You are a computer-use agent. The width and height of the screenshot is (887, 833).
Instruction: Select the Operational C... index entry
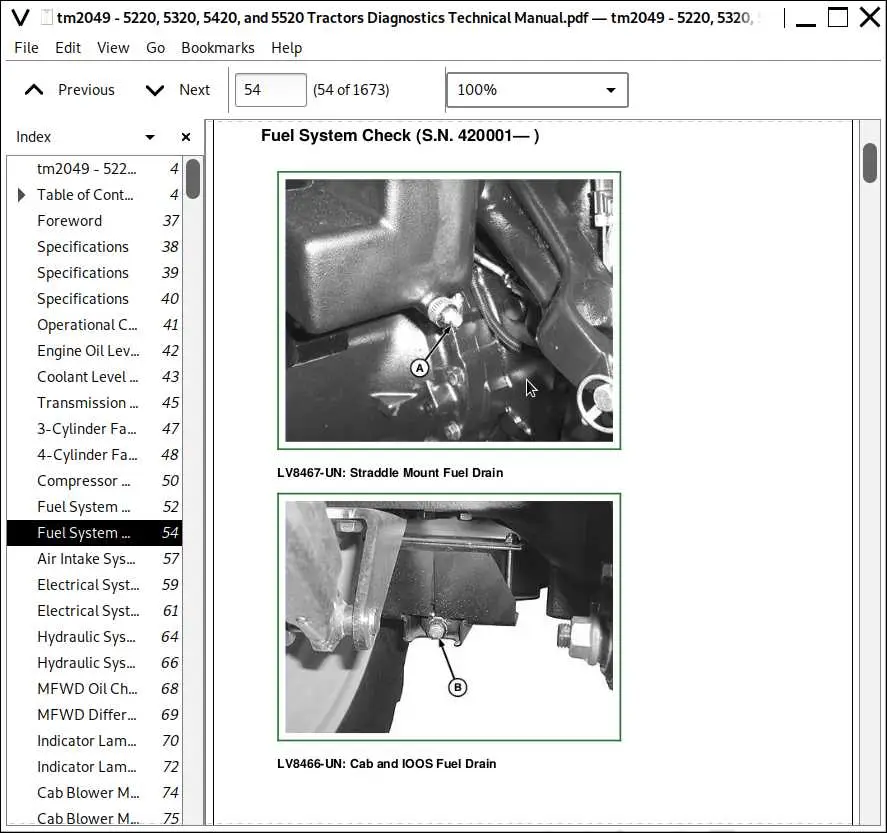(94, 325)
